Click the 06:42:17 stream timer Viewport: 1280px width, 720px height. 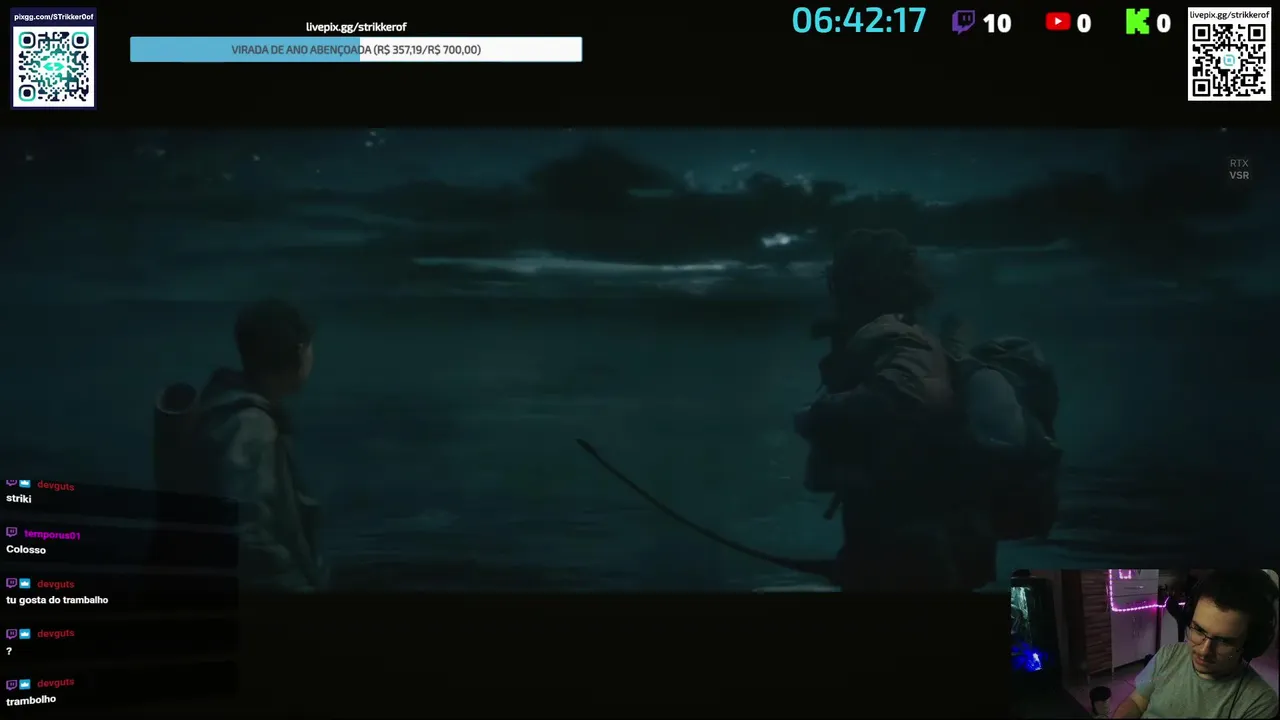pyautogui.click(x=859, y=21)
